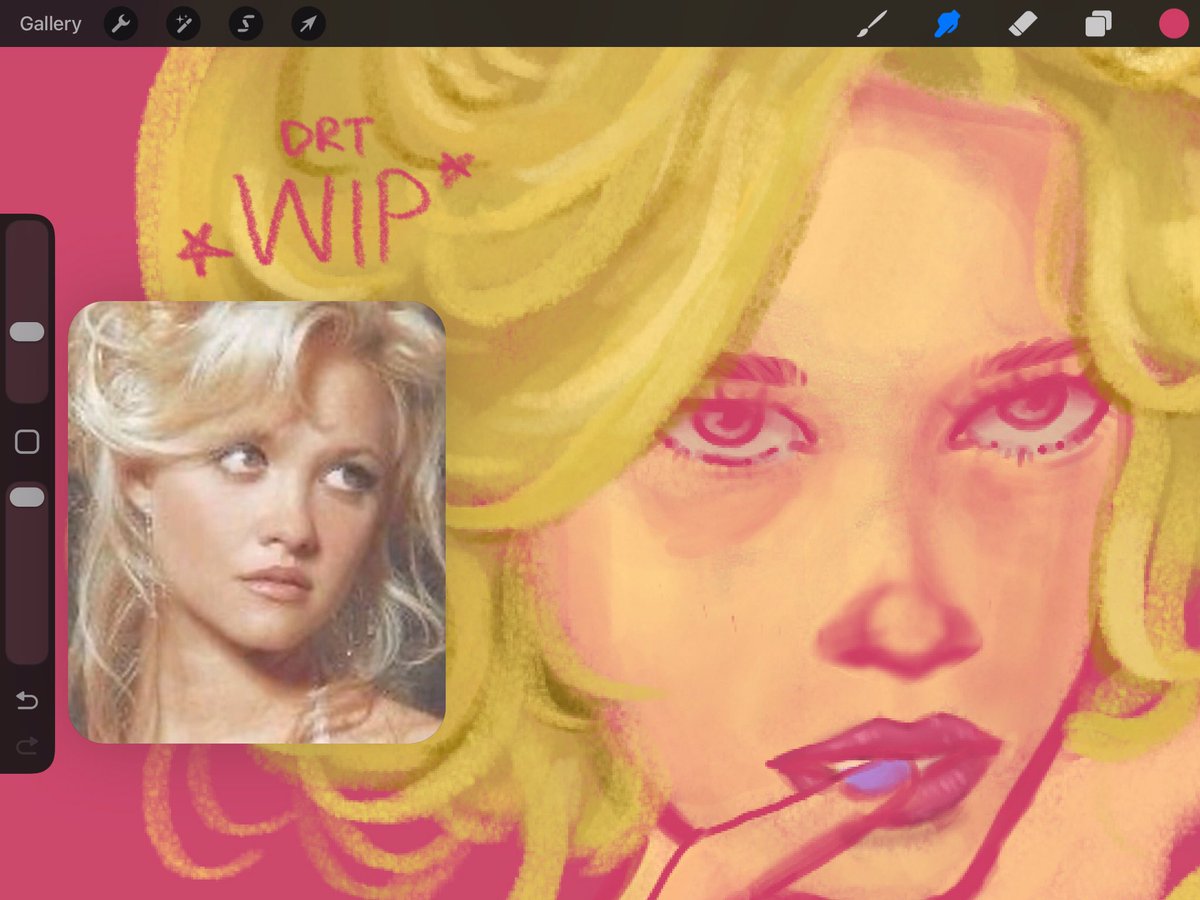The width and height of the screenshot is (1200, 900).
Task: Open the Layers panel
Action: click(x=1099, y=24)
